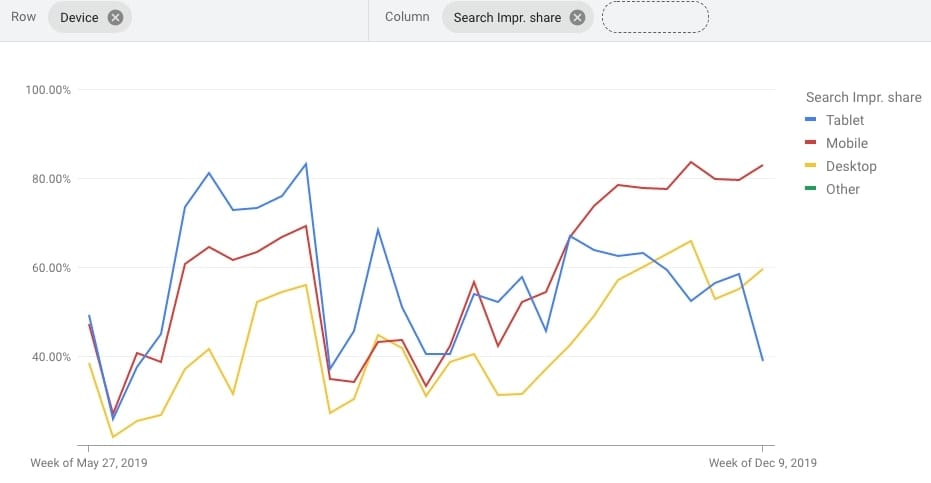This screenshot has width=931, height=483.
Task: Toggle the Mobile legend entry
Action: point(836,143)
